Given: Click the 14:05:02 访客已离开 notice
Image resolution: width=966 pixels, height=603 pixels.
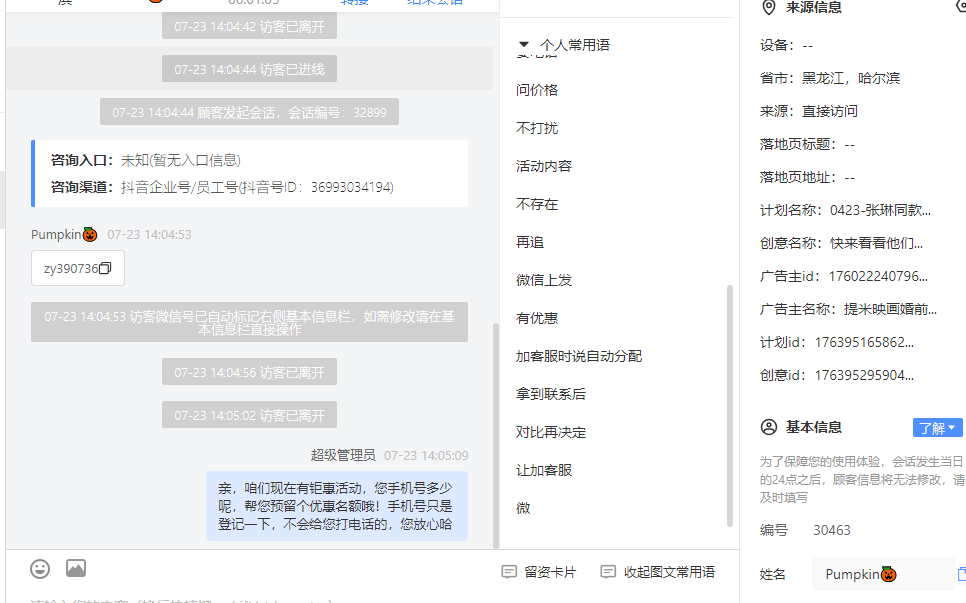Looking at the screenshot, I should click(x=250, y=415).
